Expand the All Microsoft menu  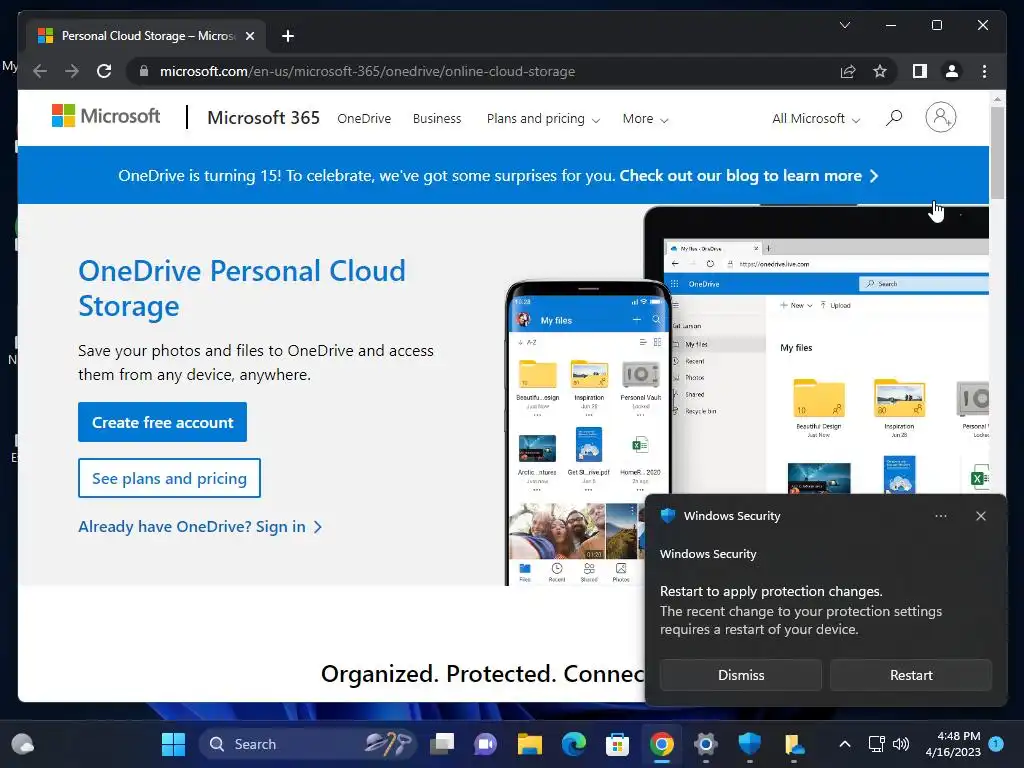coord(816,118)
